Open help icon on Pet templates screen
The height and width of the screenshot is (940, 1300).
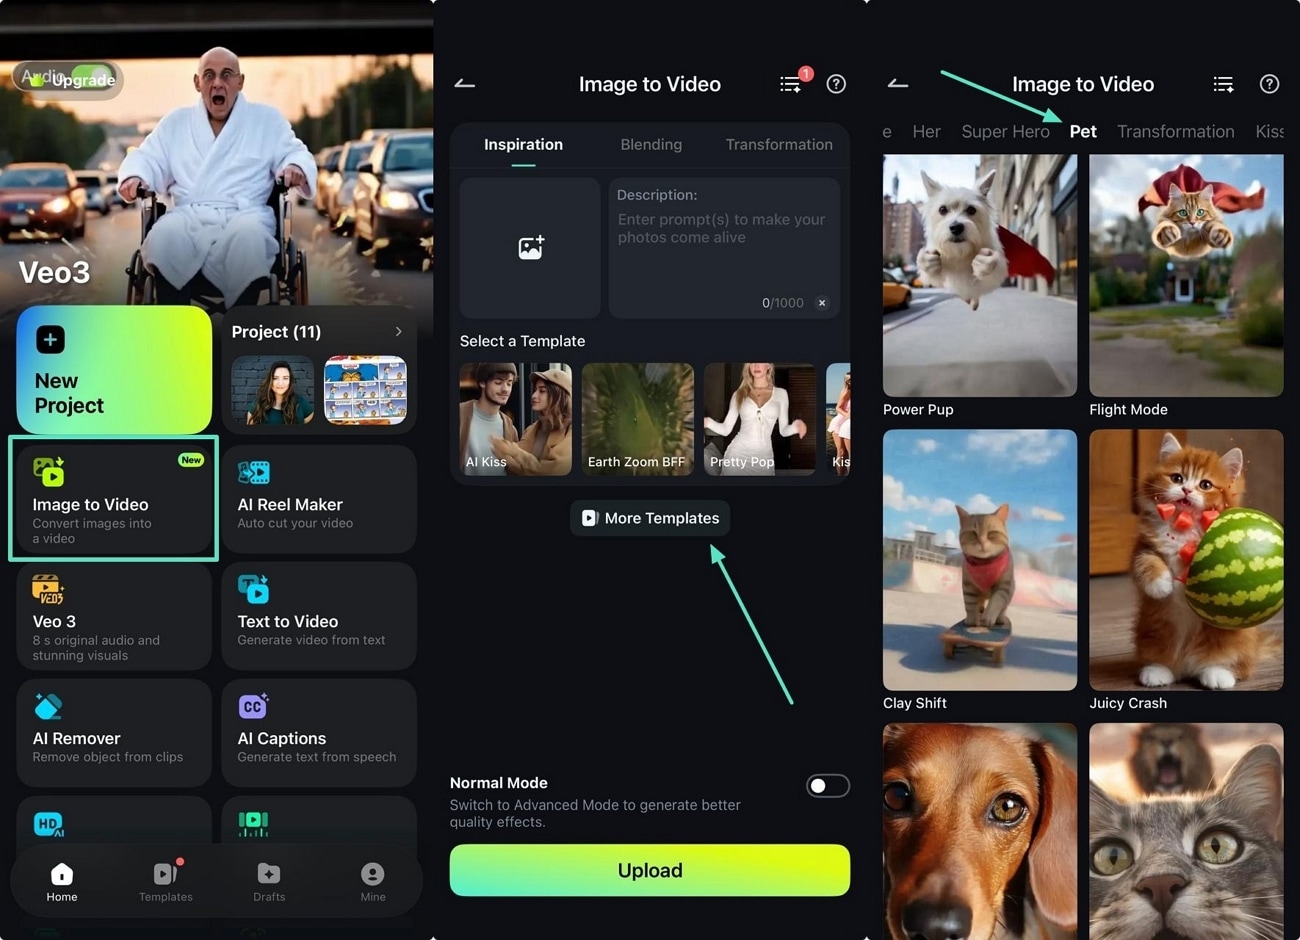click(x=1269, y=84)
